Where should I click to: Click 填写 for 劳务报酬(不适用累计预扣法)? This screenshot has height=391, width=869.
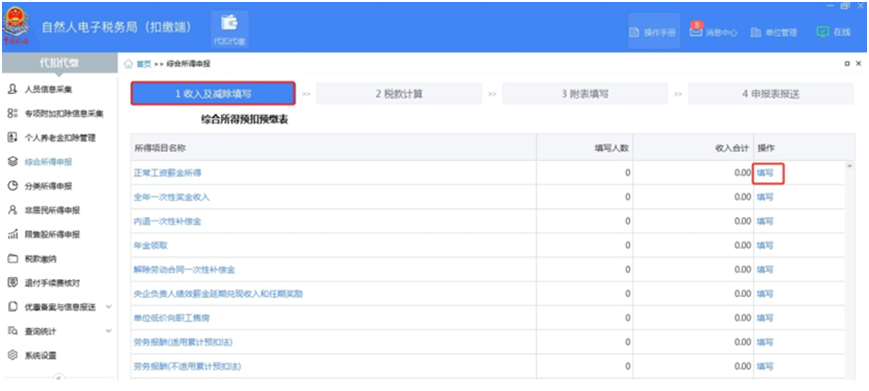pyautogui.click(x=765, y=366)
